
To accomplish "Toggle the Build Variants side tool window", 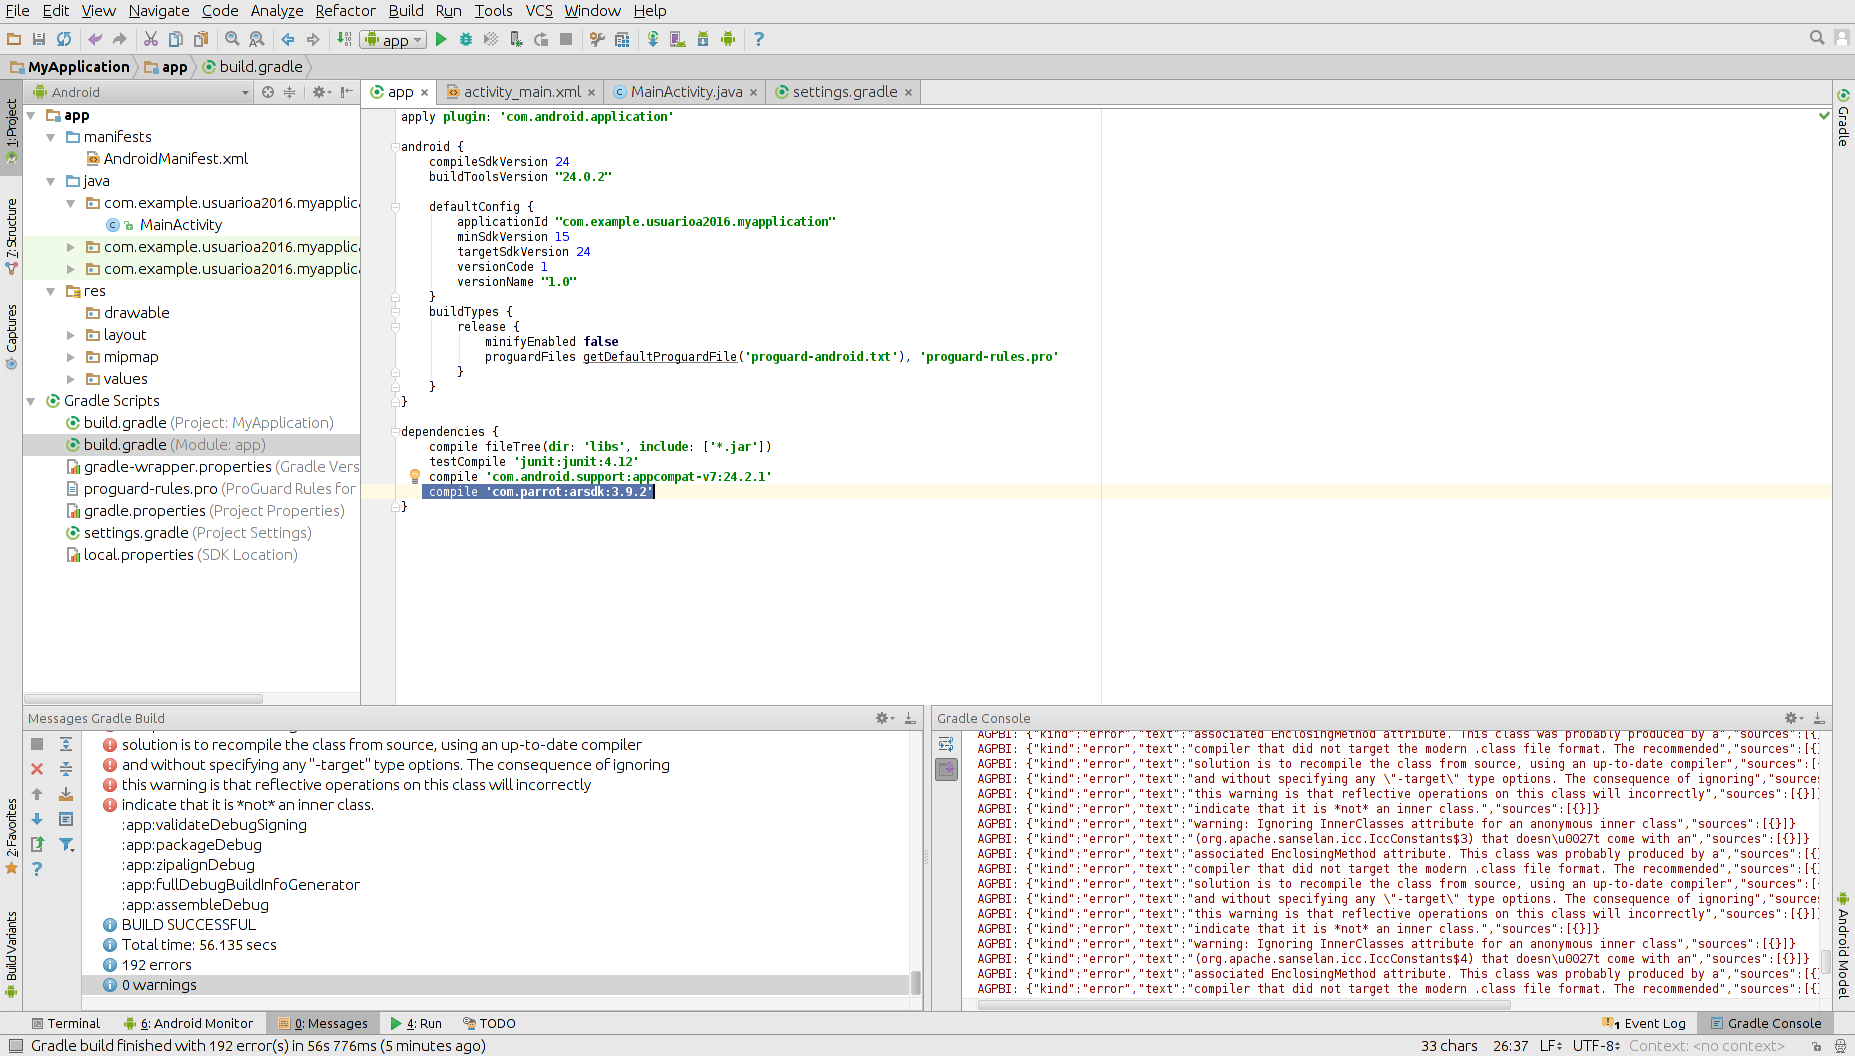I will (x=11, y=954).
